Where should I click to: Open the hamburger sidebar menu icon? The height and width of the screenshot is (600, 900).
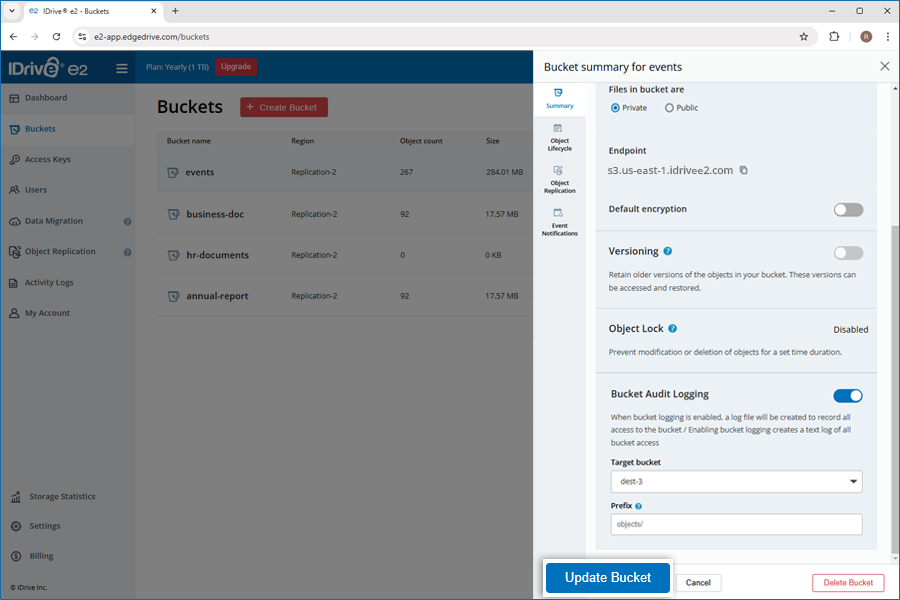(x=122, y=68)
